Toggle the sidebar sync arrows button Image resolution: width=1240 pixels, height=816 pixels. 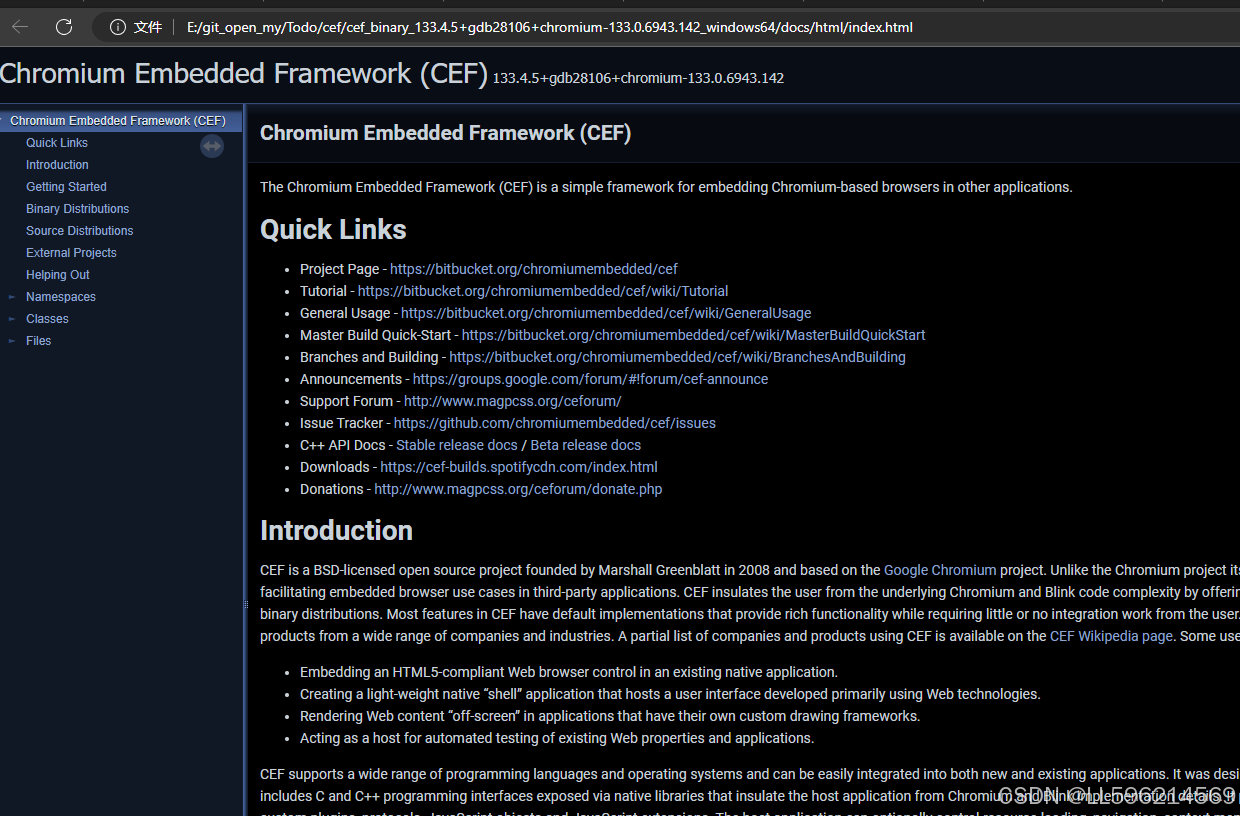click(x=212, y=146)
